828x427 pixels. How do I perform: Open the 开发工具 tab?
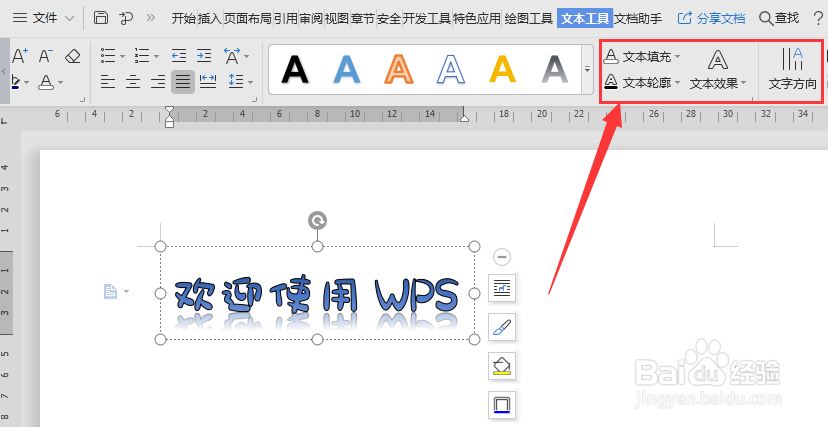pyautogui.click(x=427, y=18)
